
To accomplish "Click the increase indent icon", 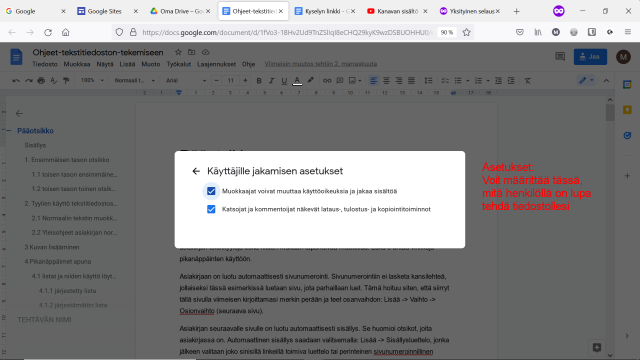I will (511, 81).
